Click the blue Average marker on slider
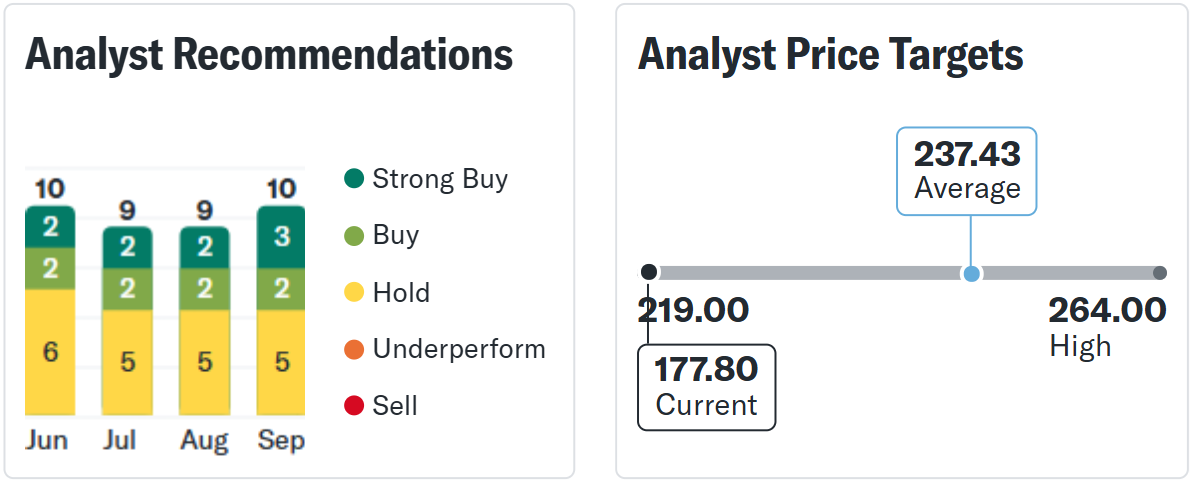The height and width of the screenshot is (485, 1196). [x=970, y=273]
